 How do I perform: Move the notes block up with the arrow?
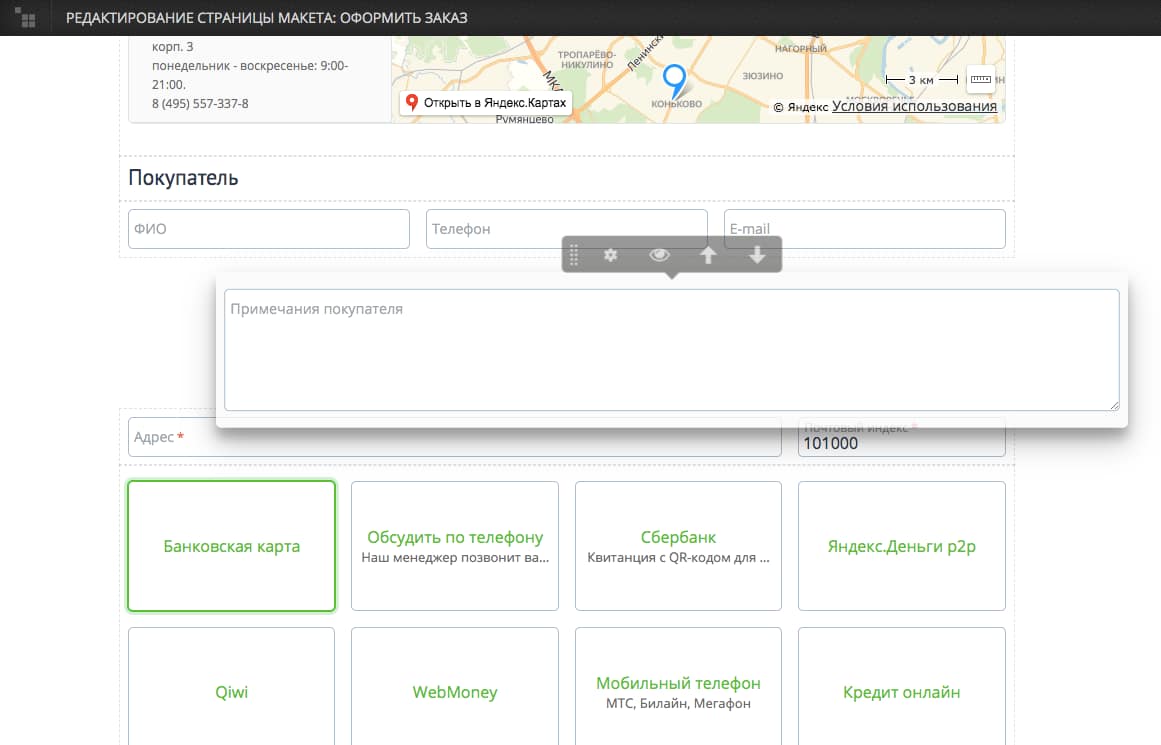pos(708,256)
